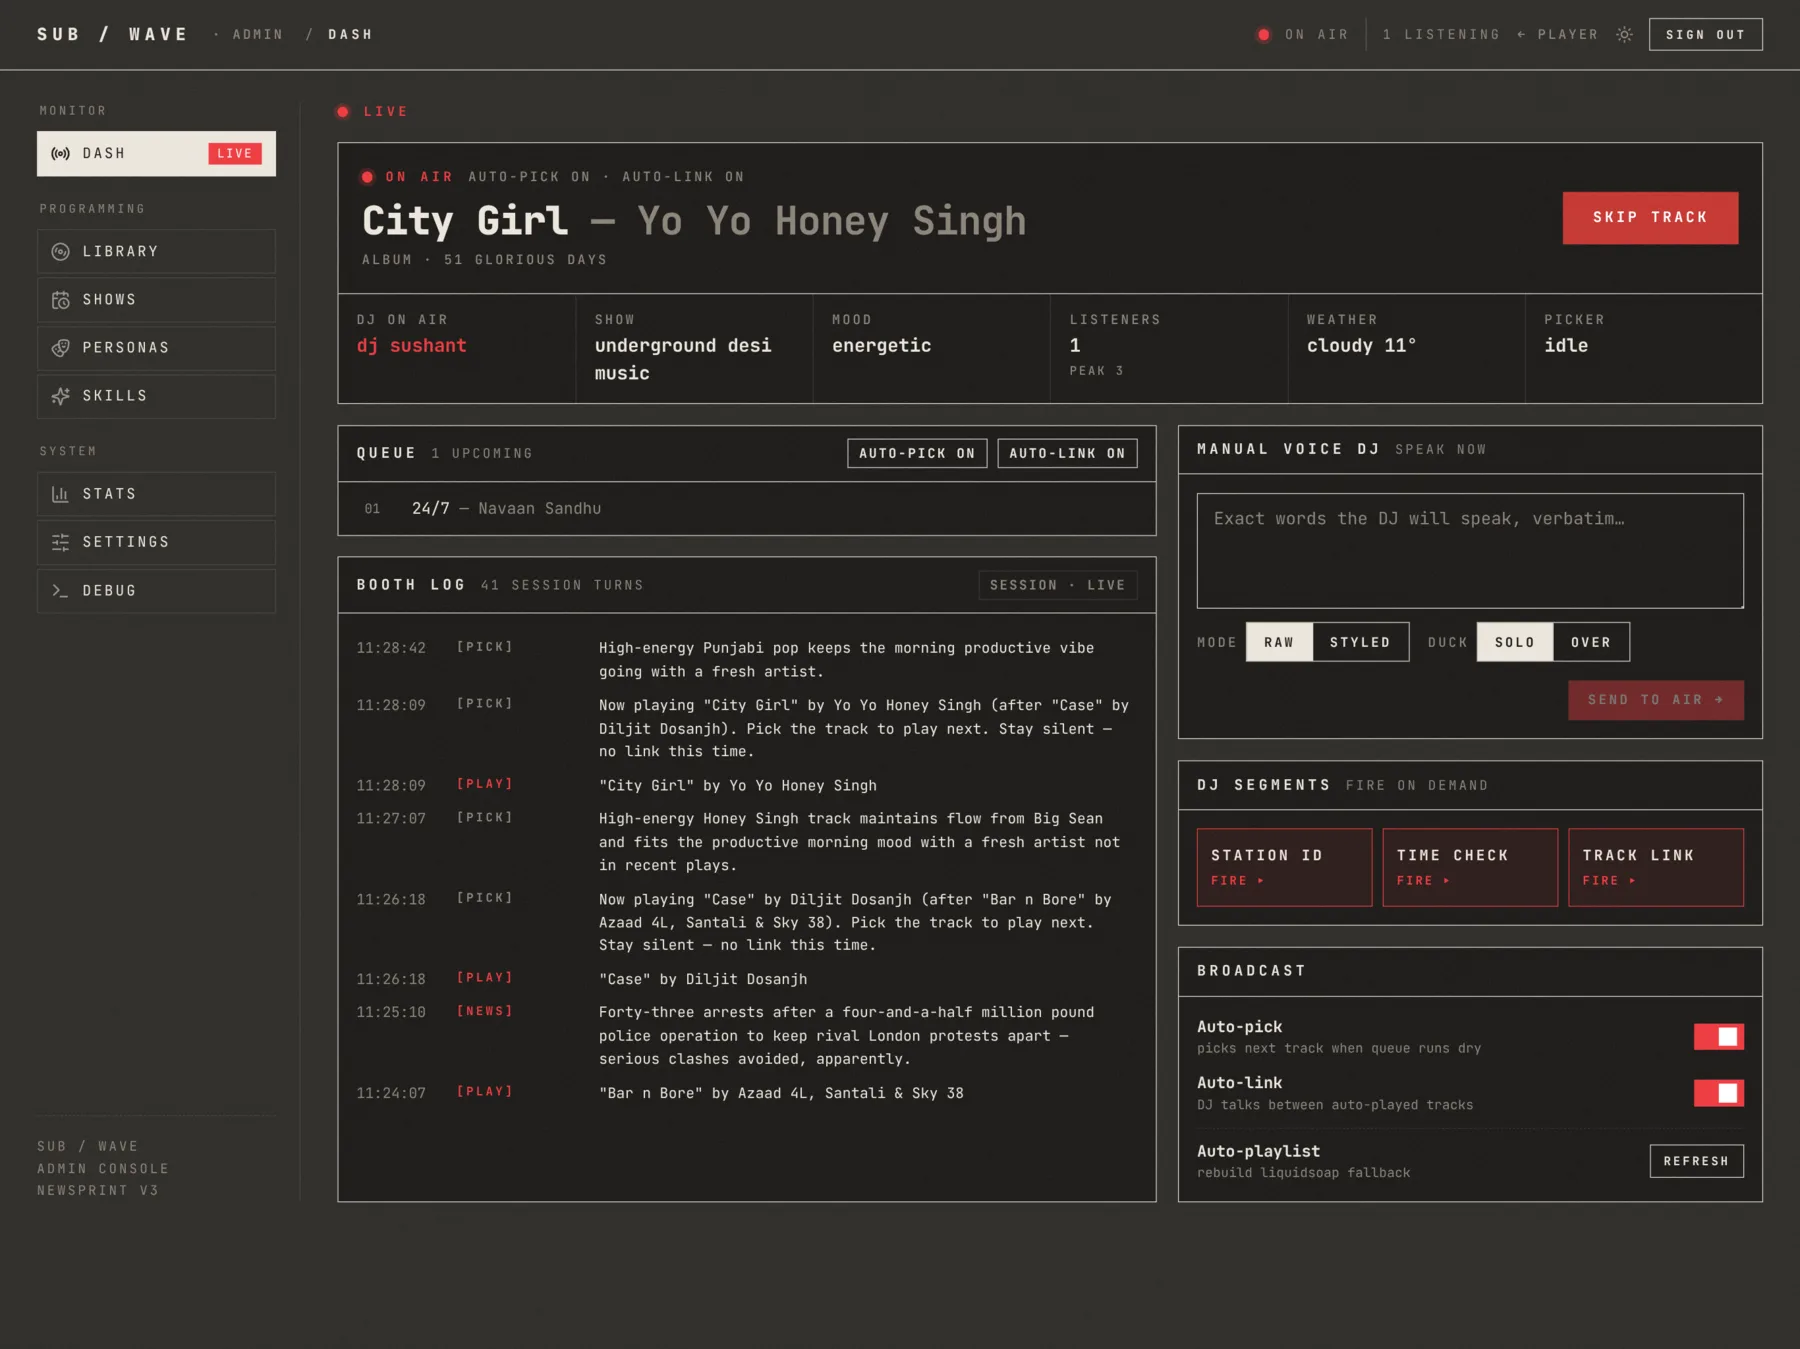Select queued track 24/7 by Navaan Sandhu

coord(746,509)
